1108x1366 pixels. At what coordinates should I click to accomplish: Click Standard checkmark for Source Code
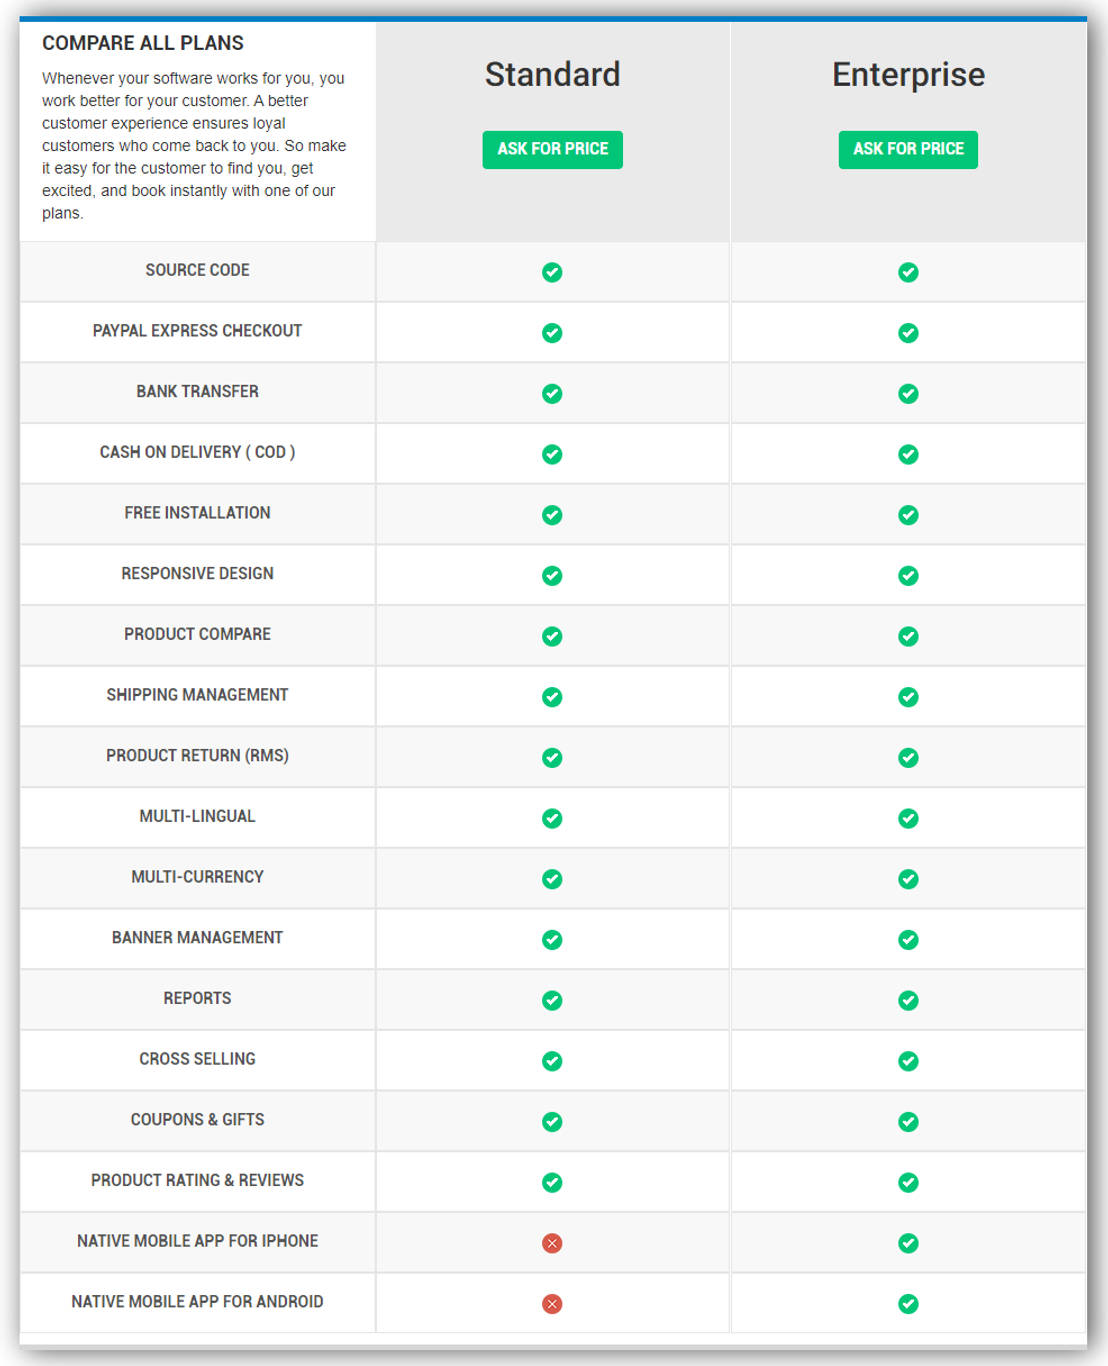552,272
